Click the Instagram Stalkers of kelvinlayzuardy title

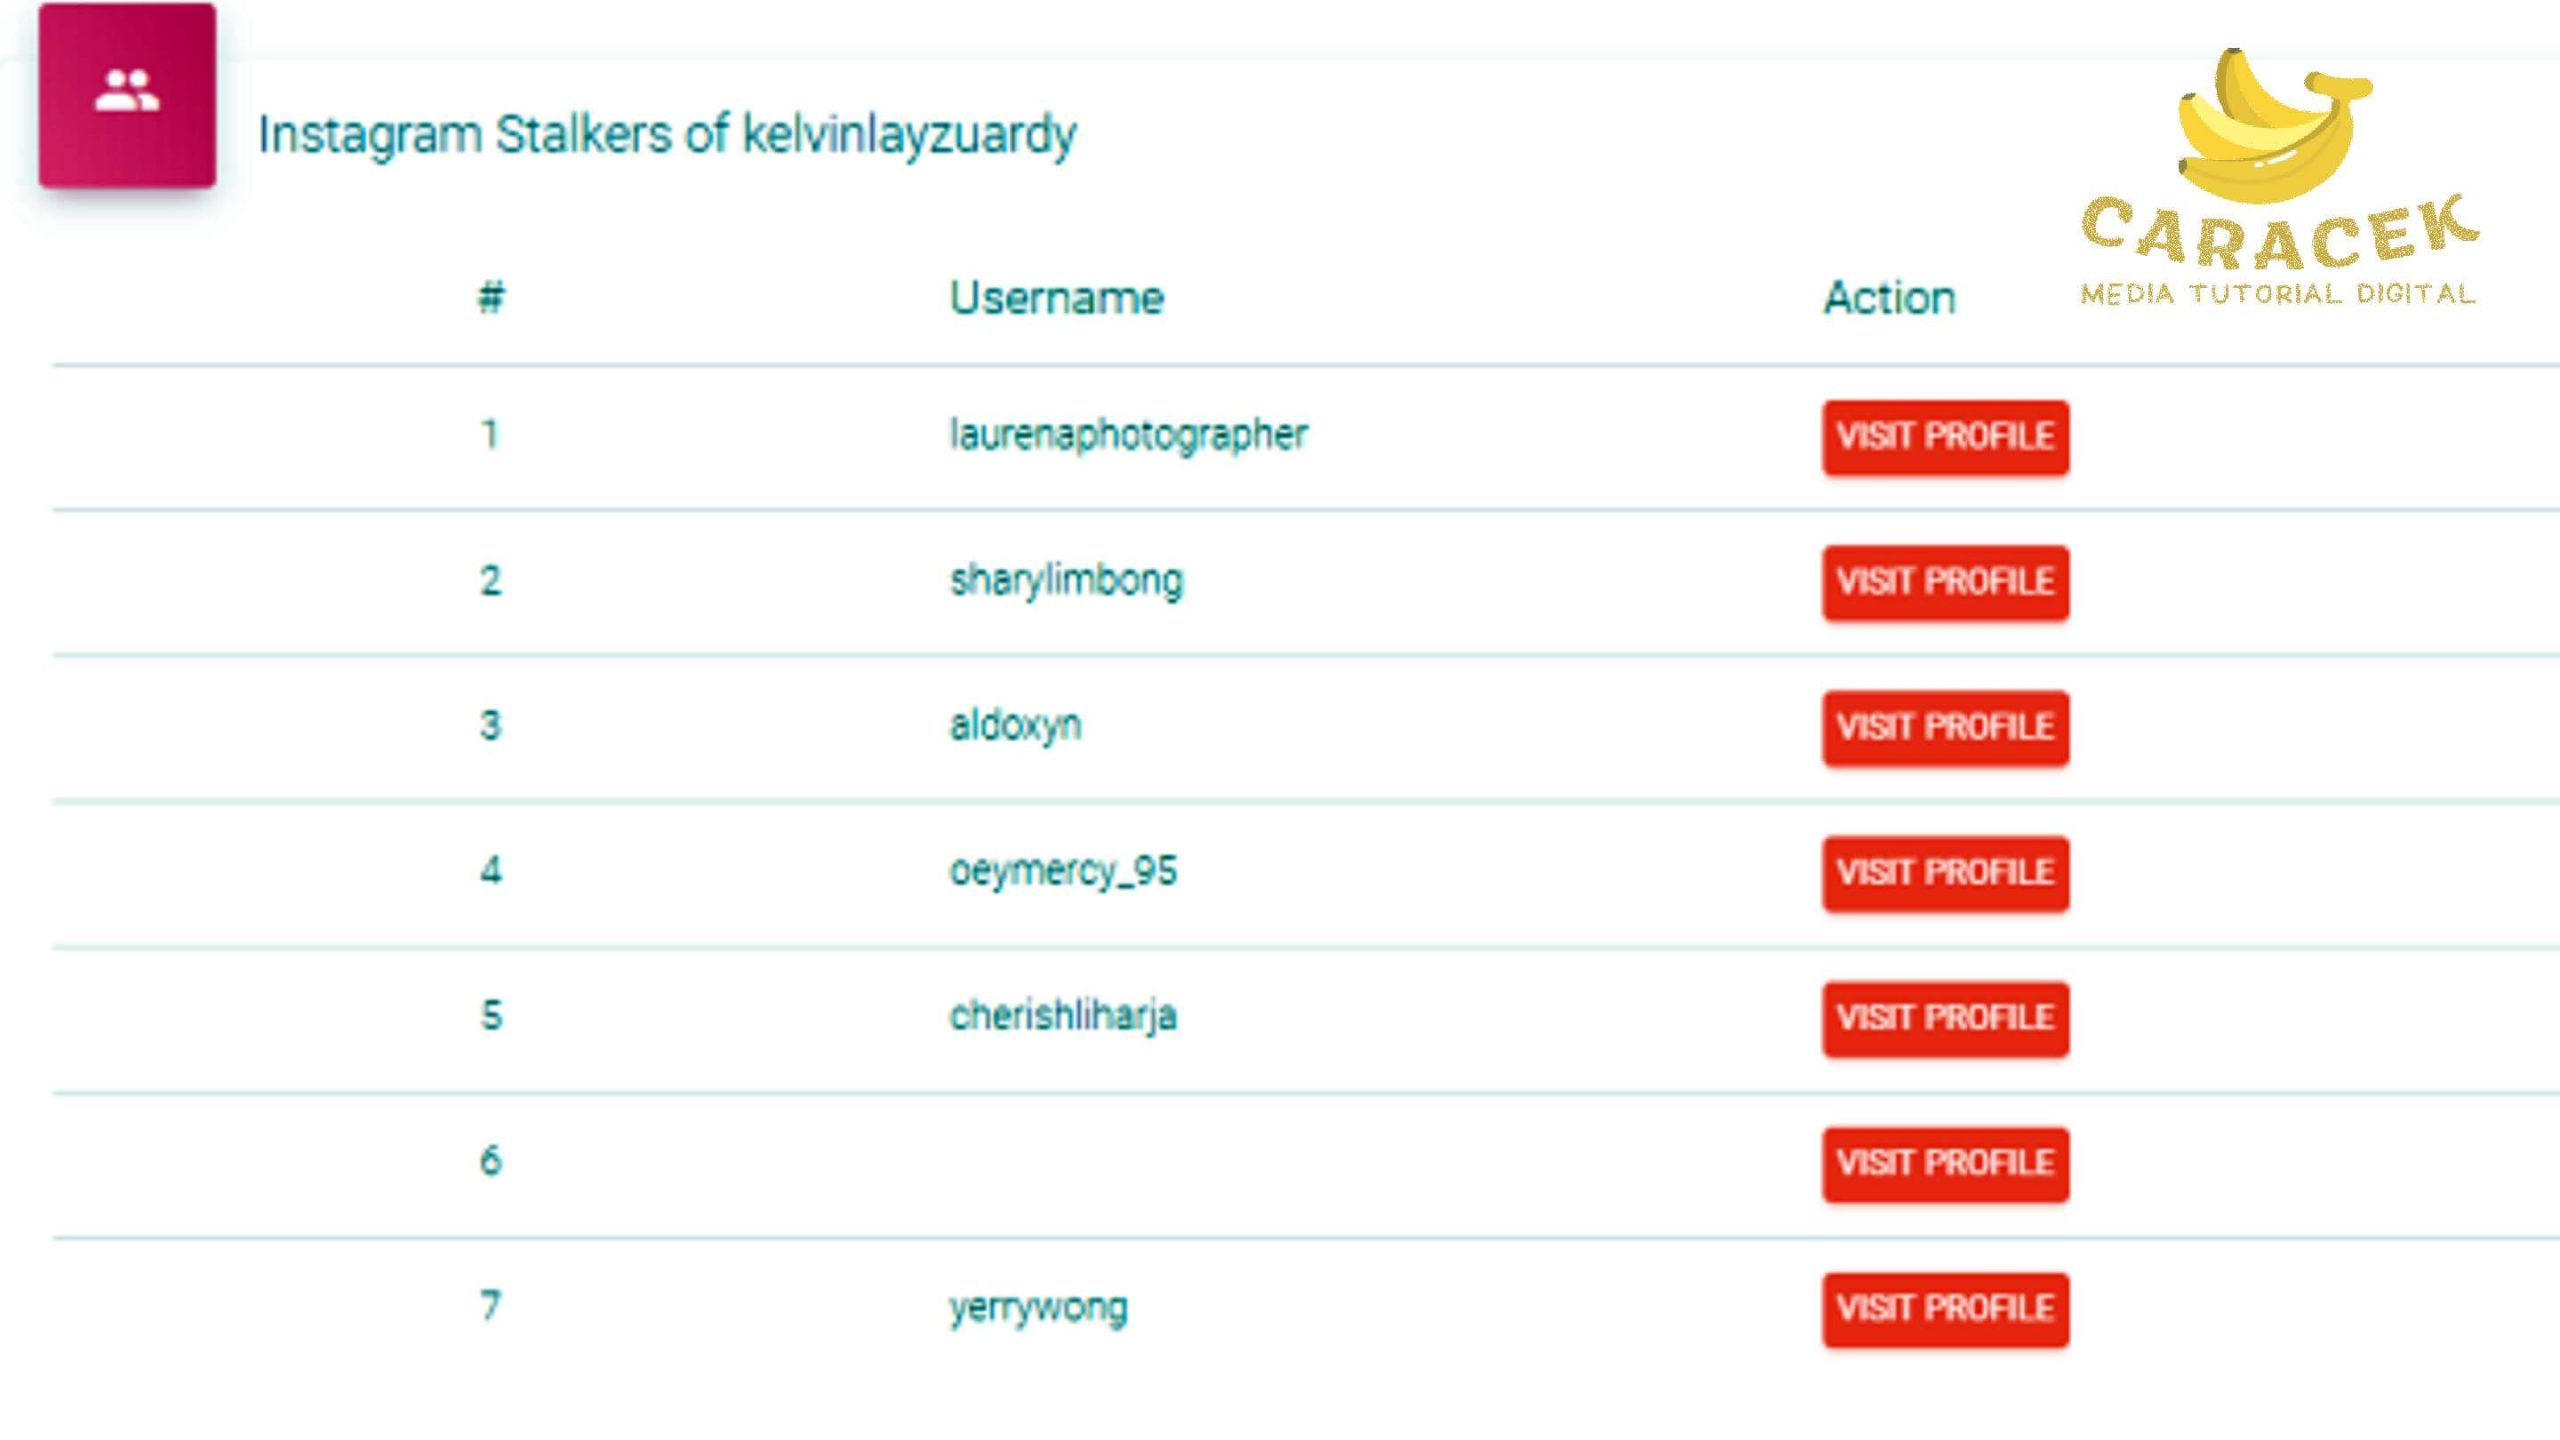click(x=667, y=135)
